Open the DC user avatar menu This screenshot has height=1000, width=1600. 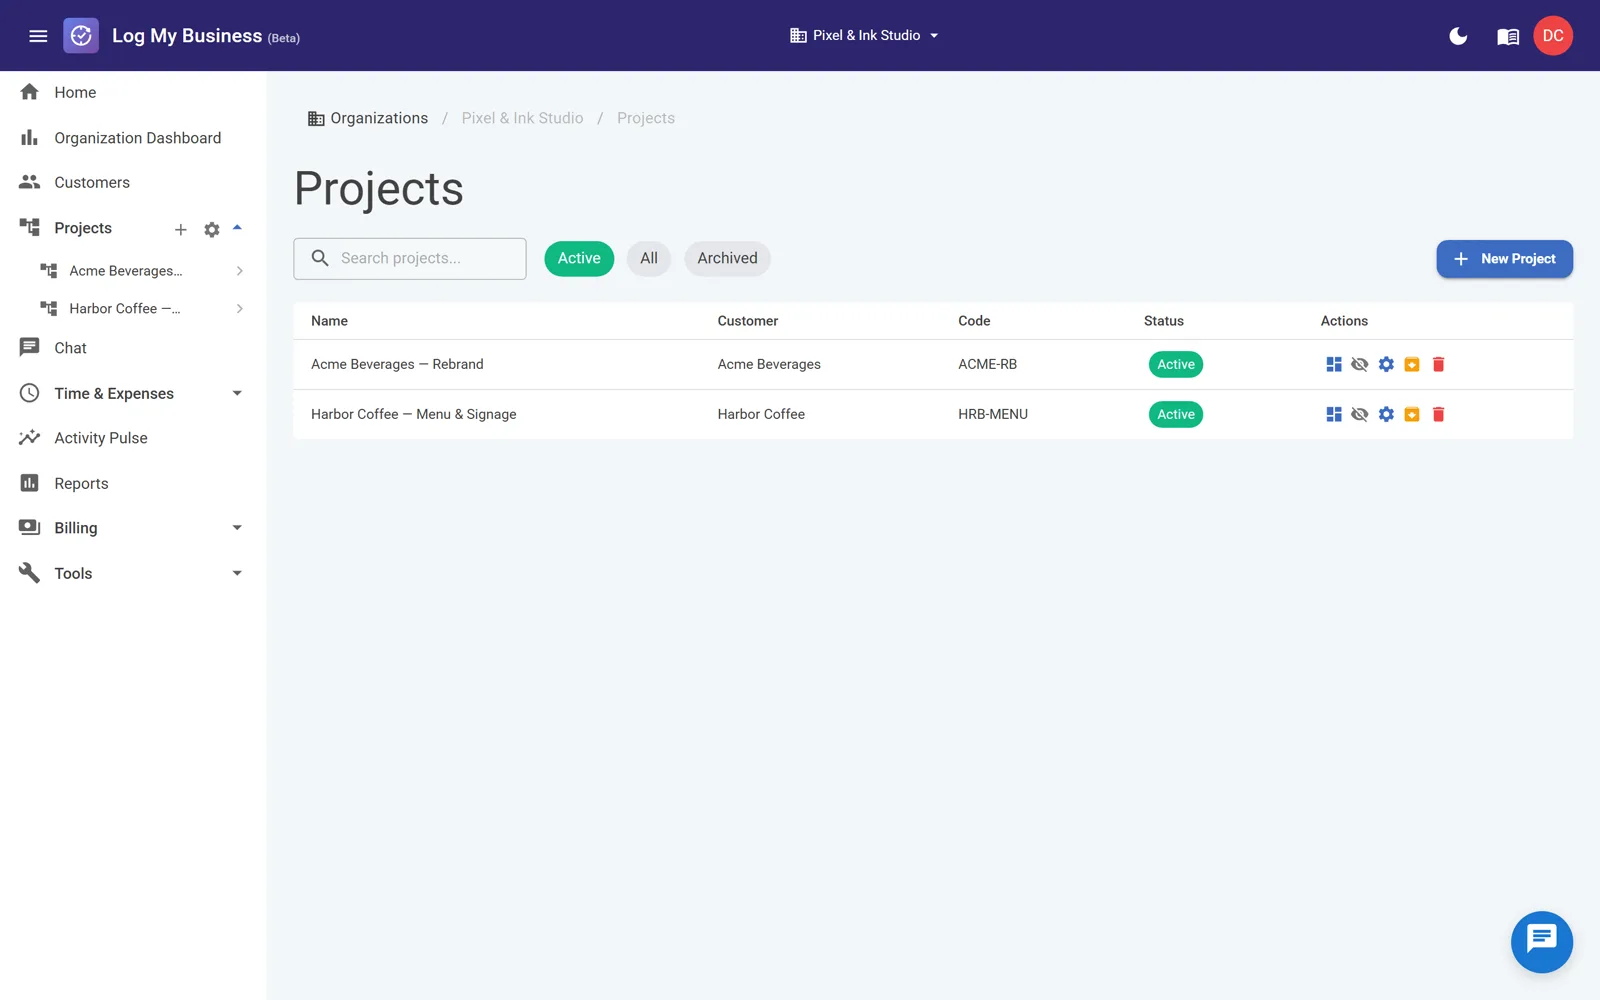(x=1553, y=36)
